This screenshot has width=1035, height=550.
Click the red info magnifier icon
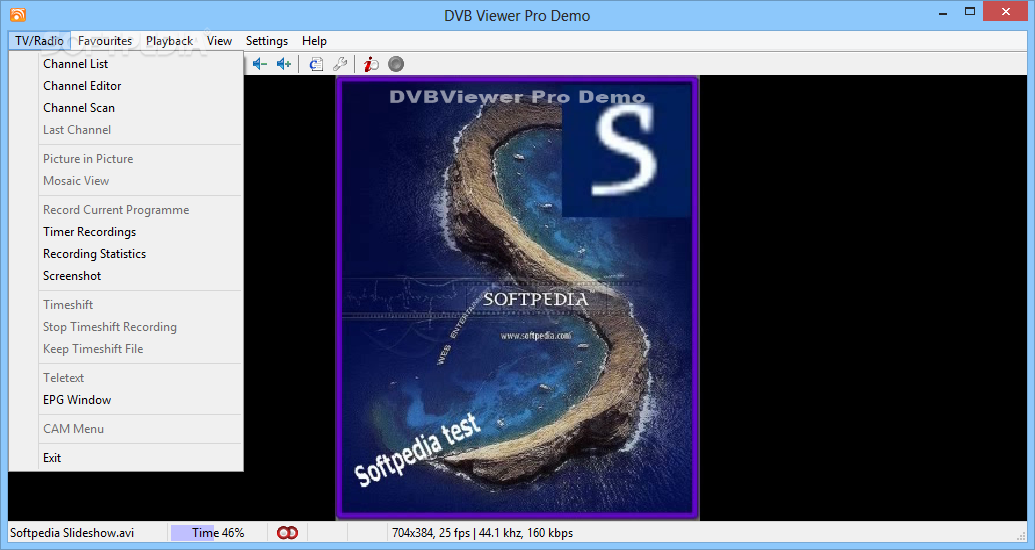point(371,64)
